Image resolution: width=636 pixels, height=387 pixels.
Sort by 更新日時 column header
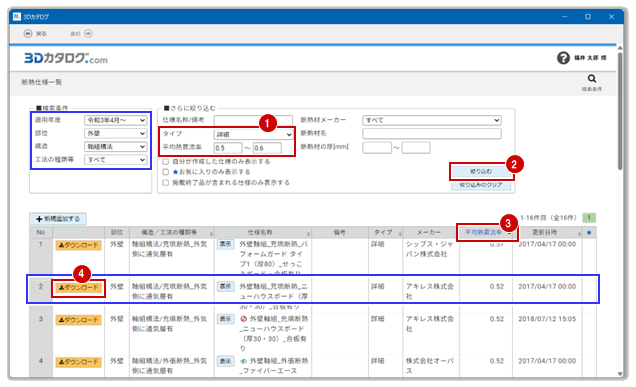(547, 232)
